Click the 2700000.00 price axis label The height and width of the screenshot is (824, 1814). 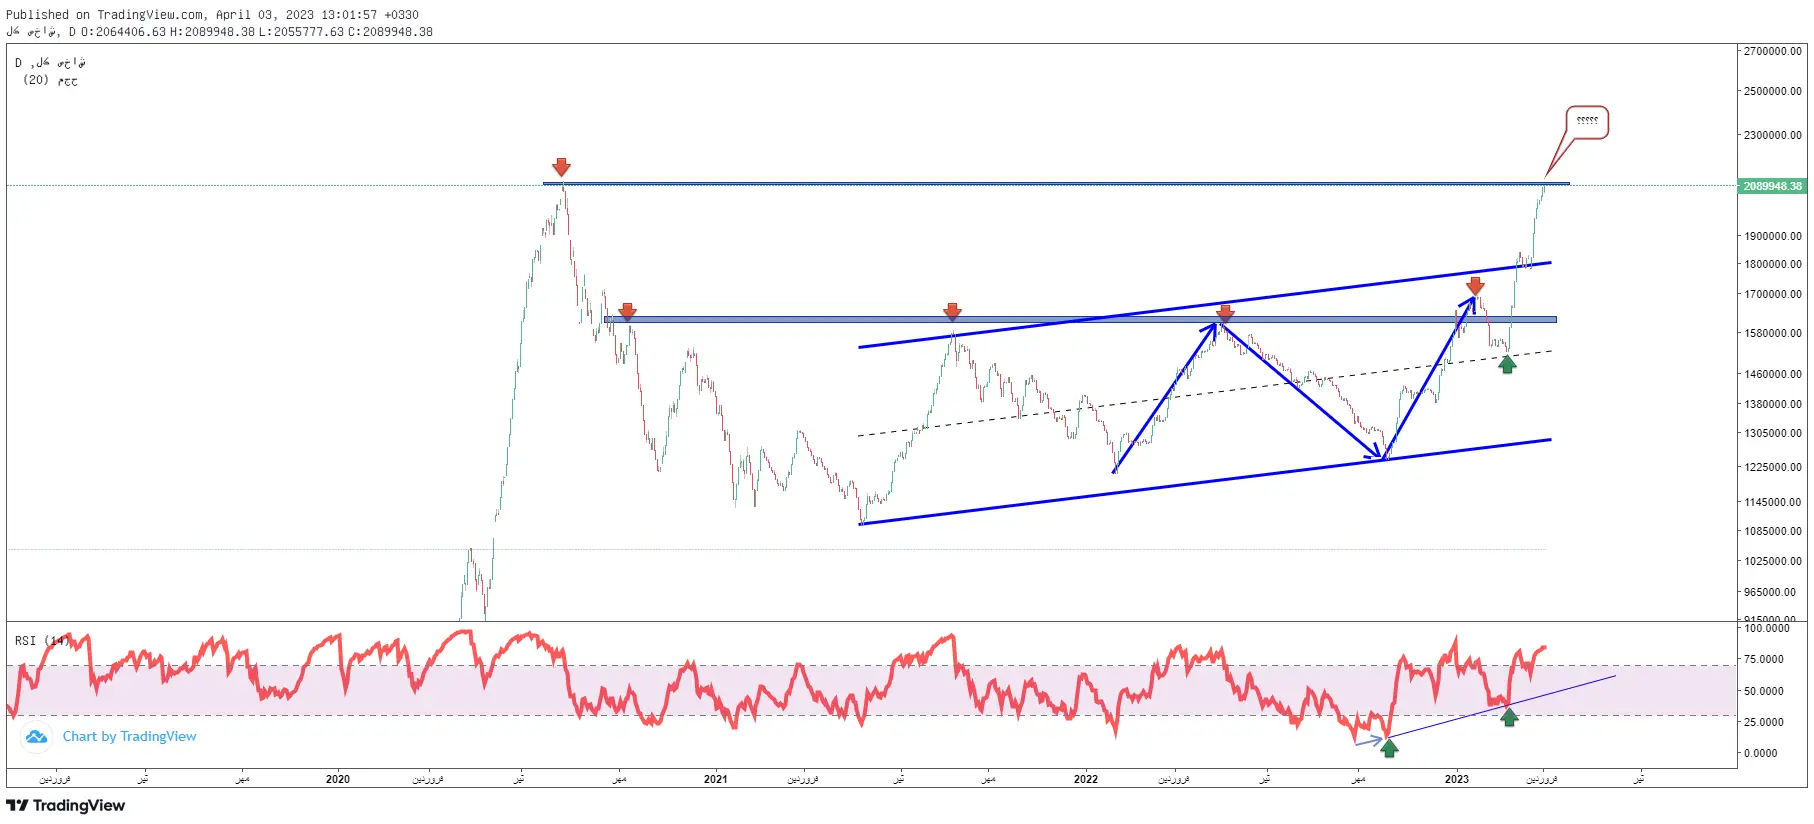1773,51
